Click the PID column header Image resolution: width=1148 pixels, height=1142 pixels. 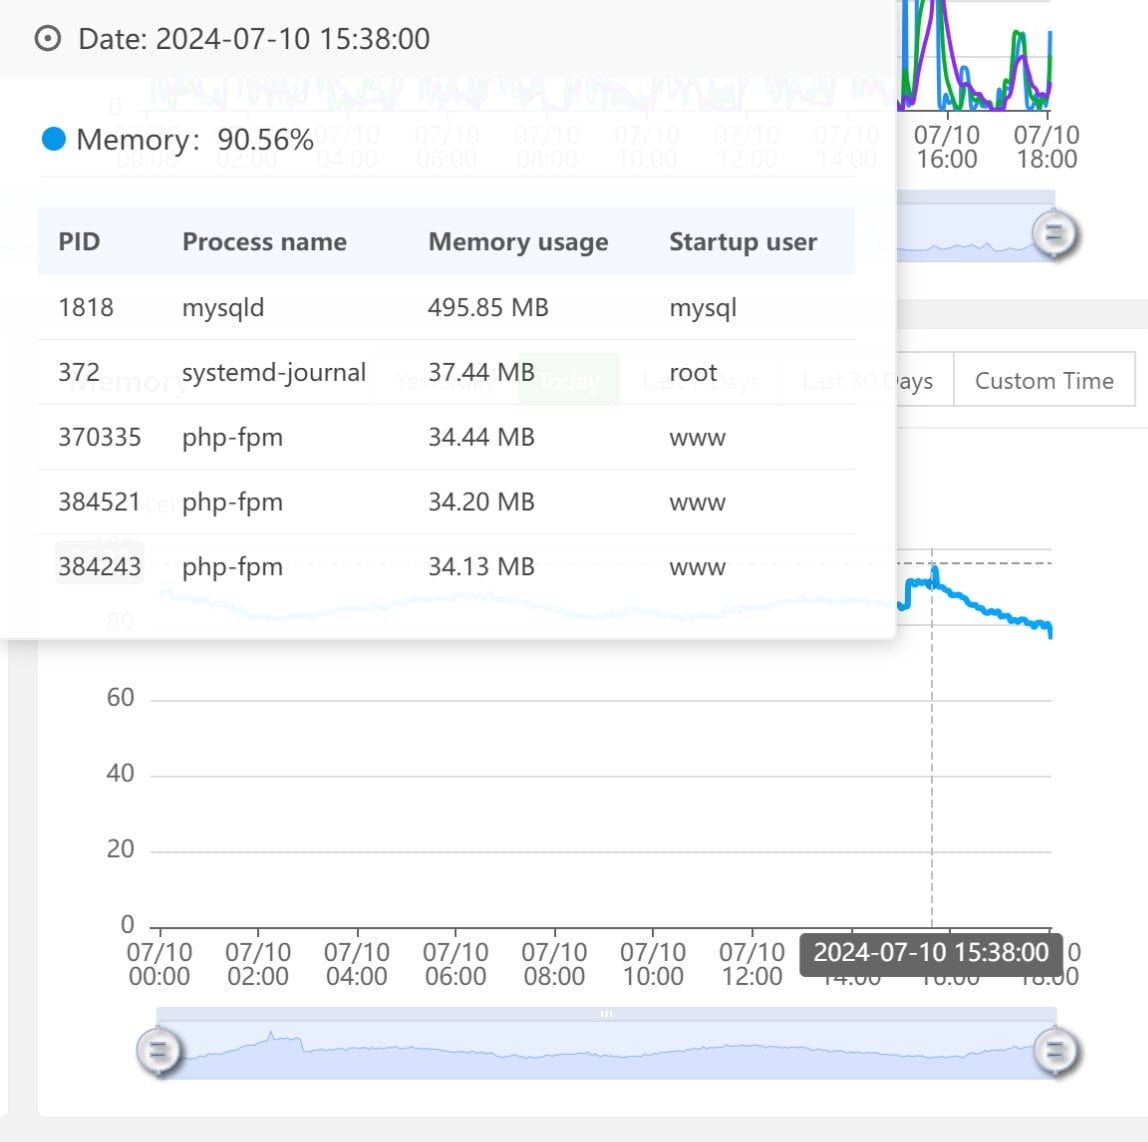(x=79, y=242)
